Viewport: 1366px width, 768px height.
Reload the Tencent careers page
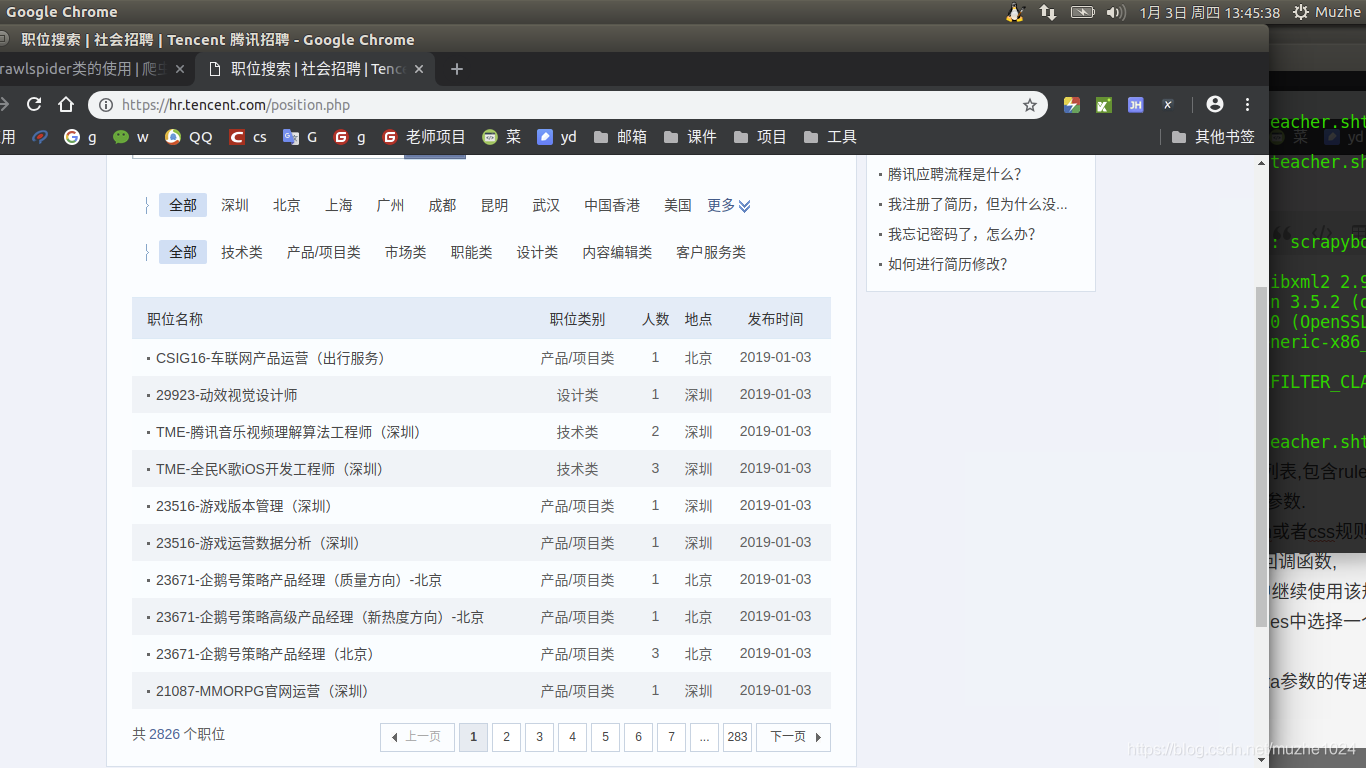(x=34, y=104)
